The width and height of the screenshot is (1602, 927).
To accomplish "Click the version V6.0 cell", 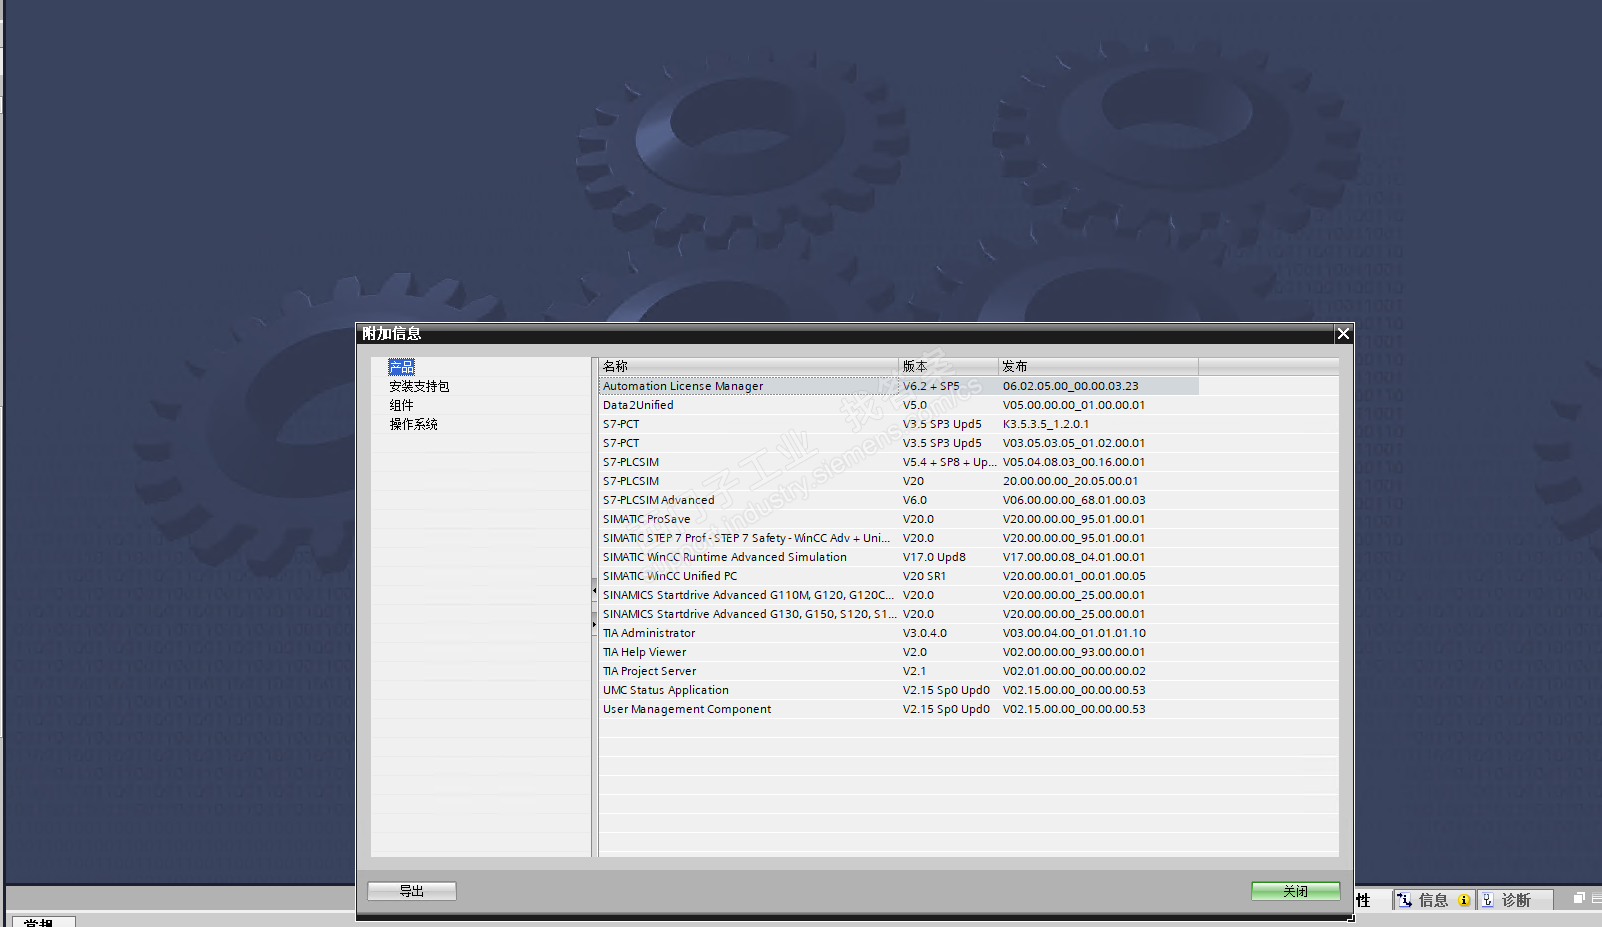I will pos(915,500).
